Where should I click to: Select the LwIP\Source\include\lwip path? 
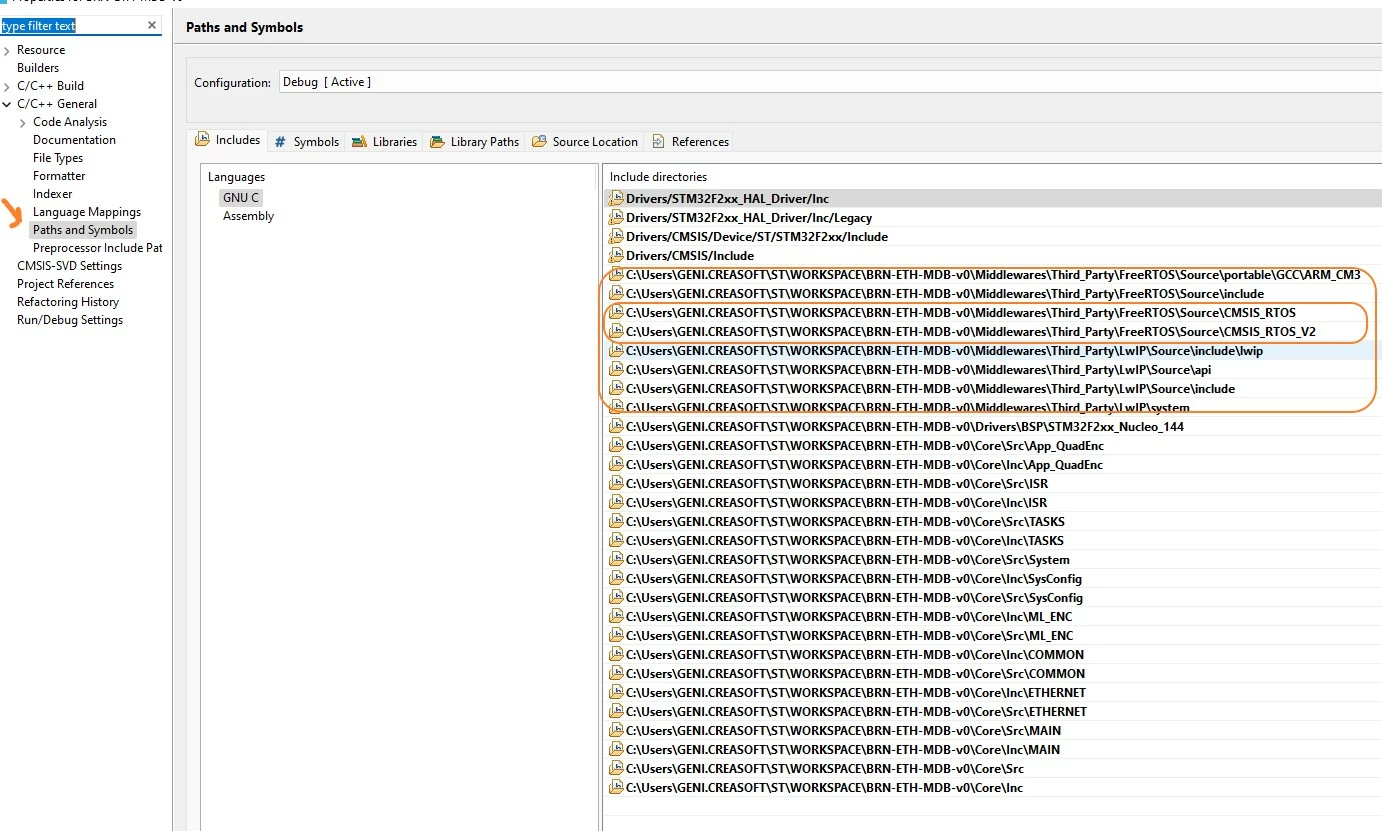point(944,351)
